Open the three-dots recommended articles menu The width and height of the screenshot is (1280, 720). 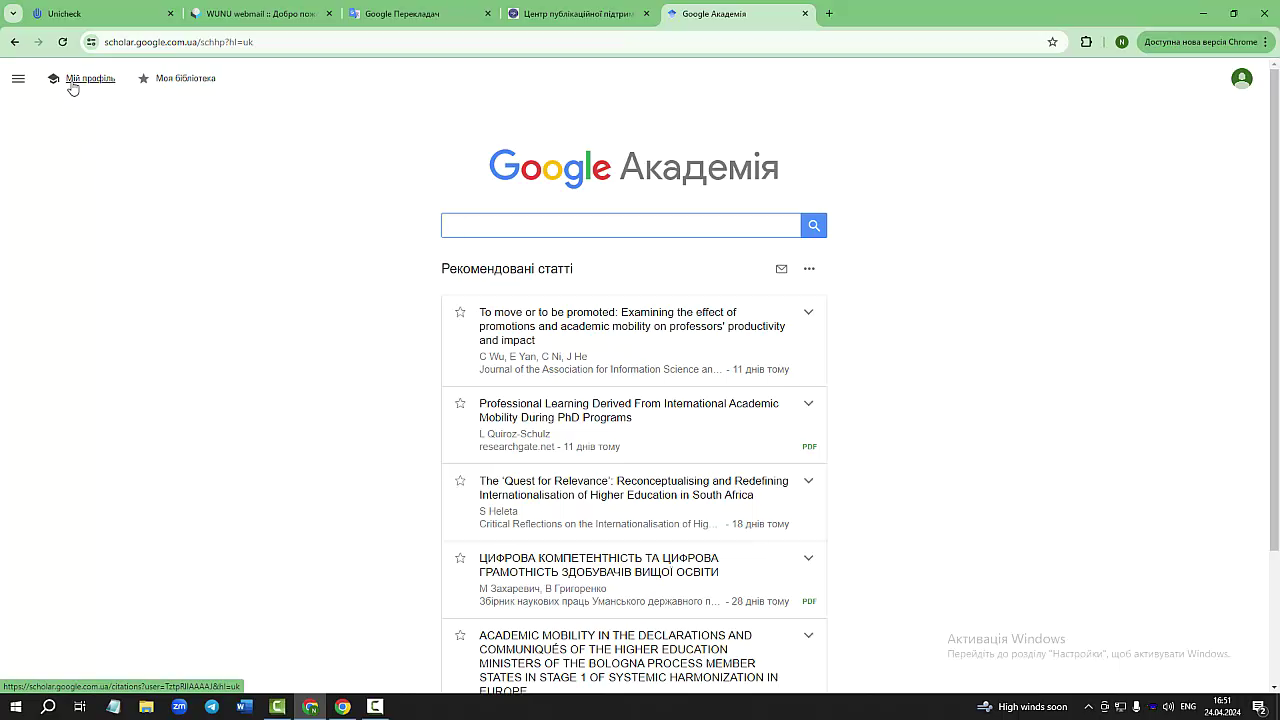click(x=809, y=268)
